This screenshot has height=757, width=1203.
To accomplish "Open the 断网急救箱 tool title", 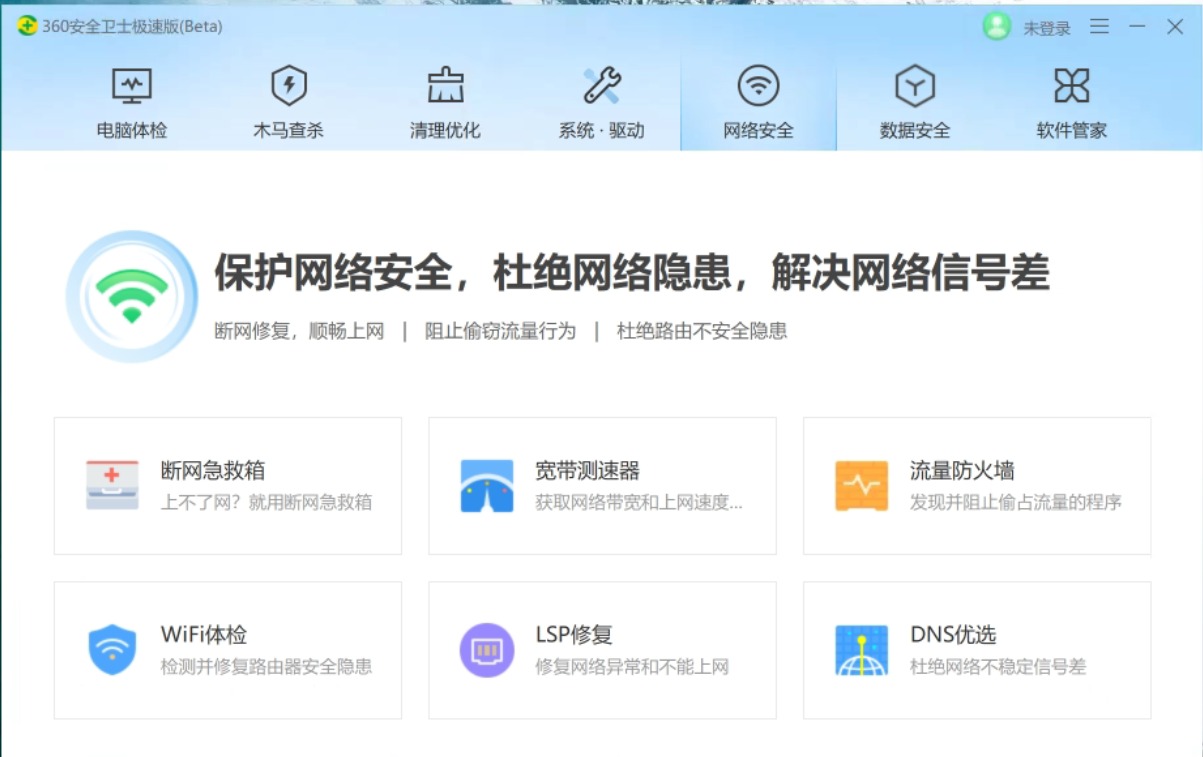I will pyautogui.click(x=212, y=470).
